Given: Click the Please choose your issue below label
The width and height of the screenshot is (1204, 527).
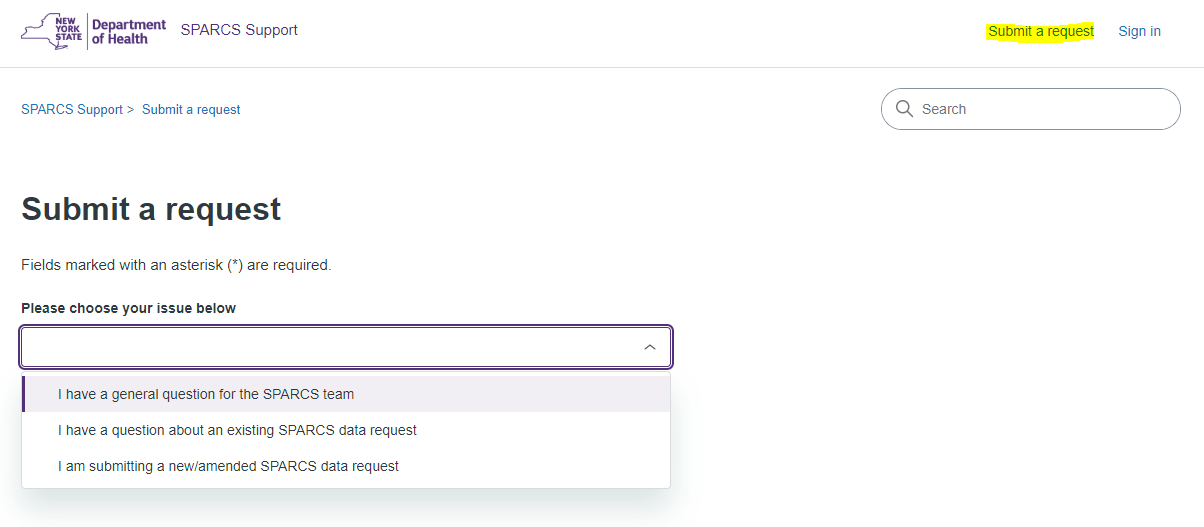Looking at the screenshot, I should (129, 308).
